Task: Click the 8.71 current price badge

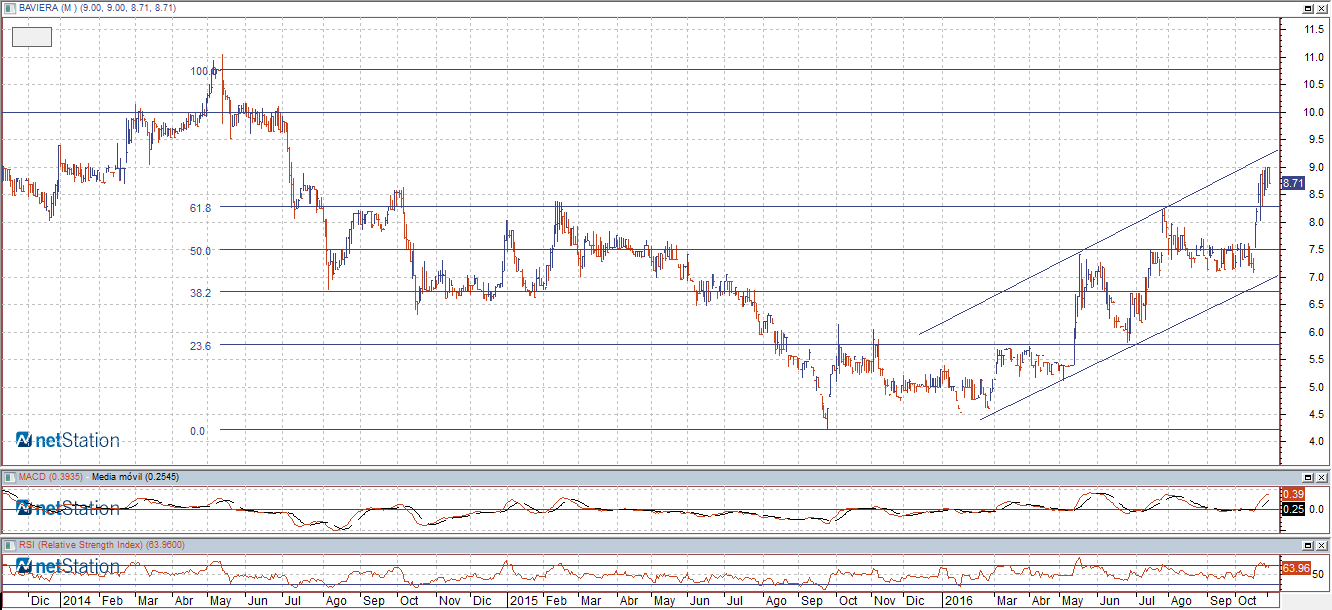Action: tap(1293, 183)
